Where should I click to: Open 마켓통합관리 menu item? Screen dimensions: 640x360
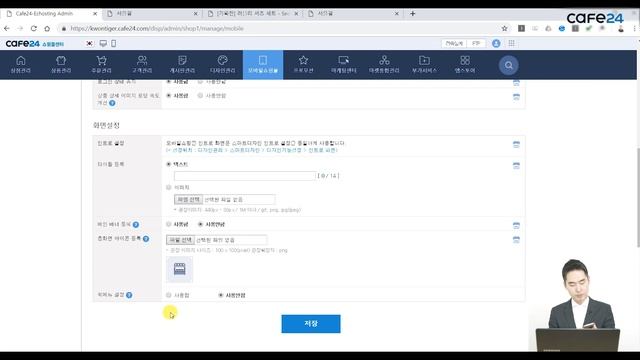pos(384,65)
